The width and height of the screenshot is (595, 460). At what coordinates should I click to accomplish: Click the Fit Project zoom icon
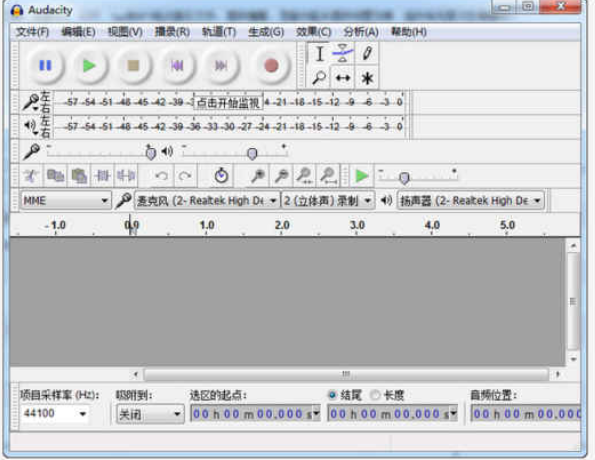(328, 176)
